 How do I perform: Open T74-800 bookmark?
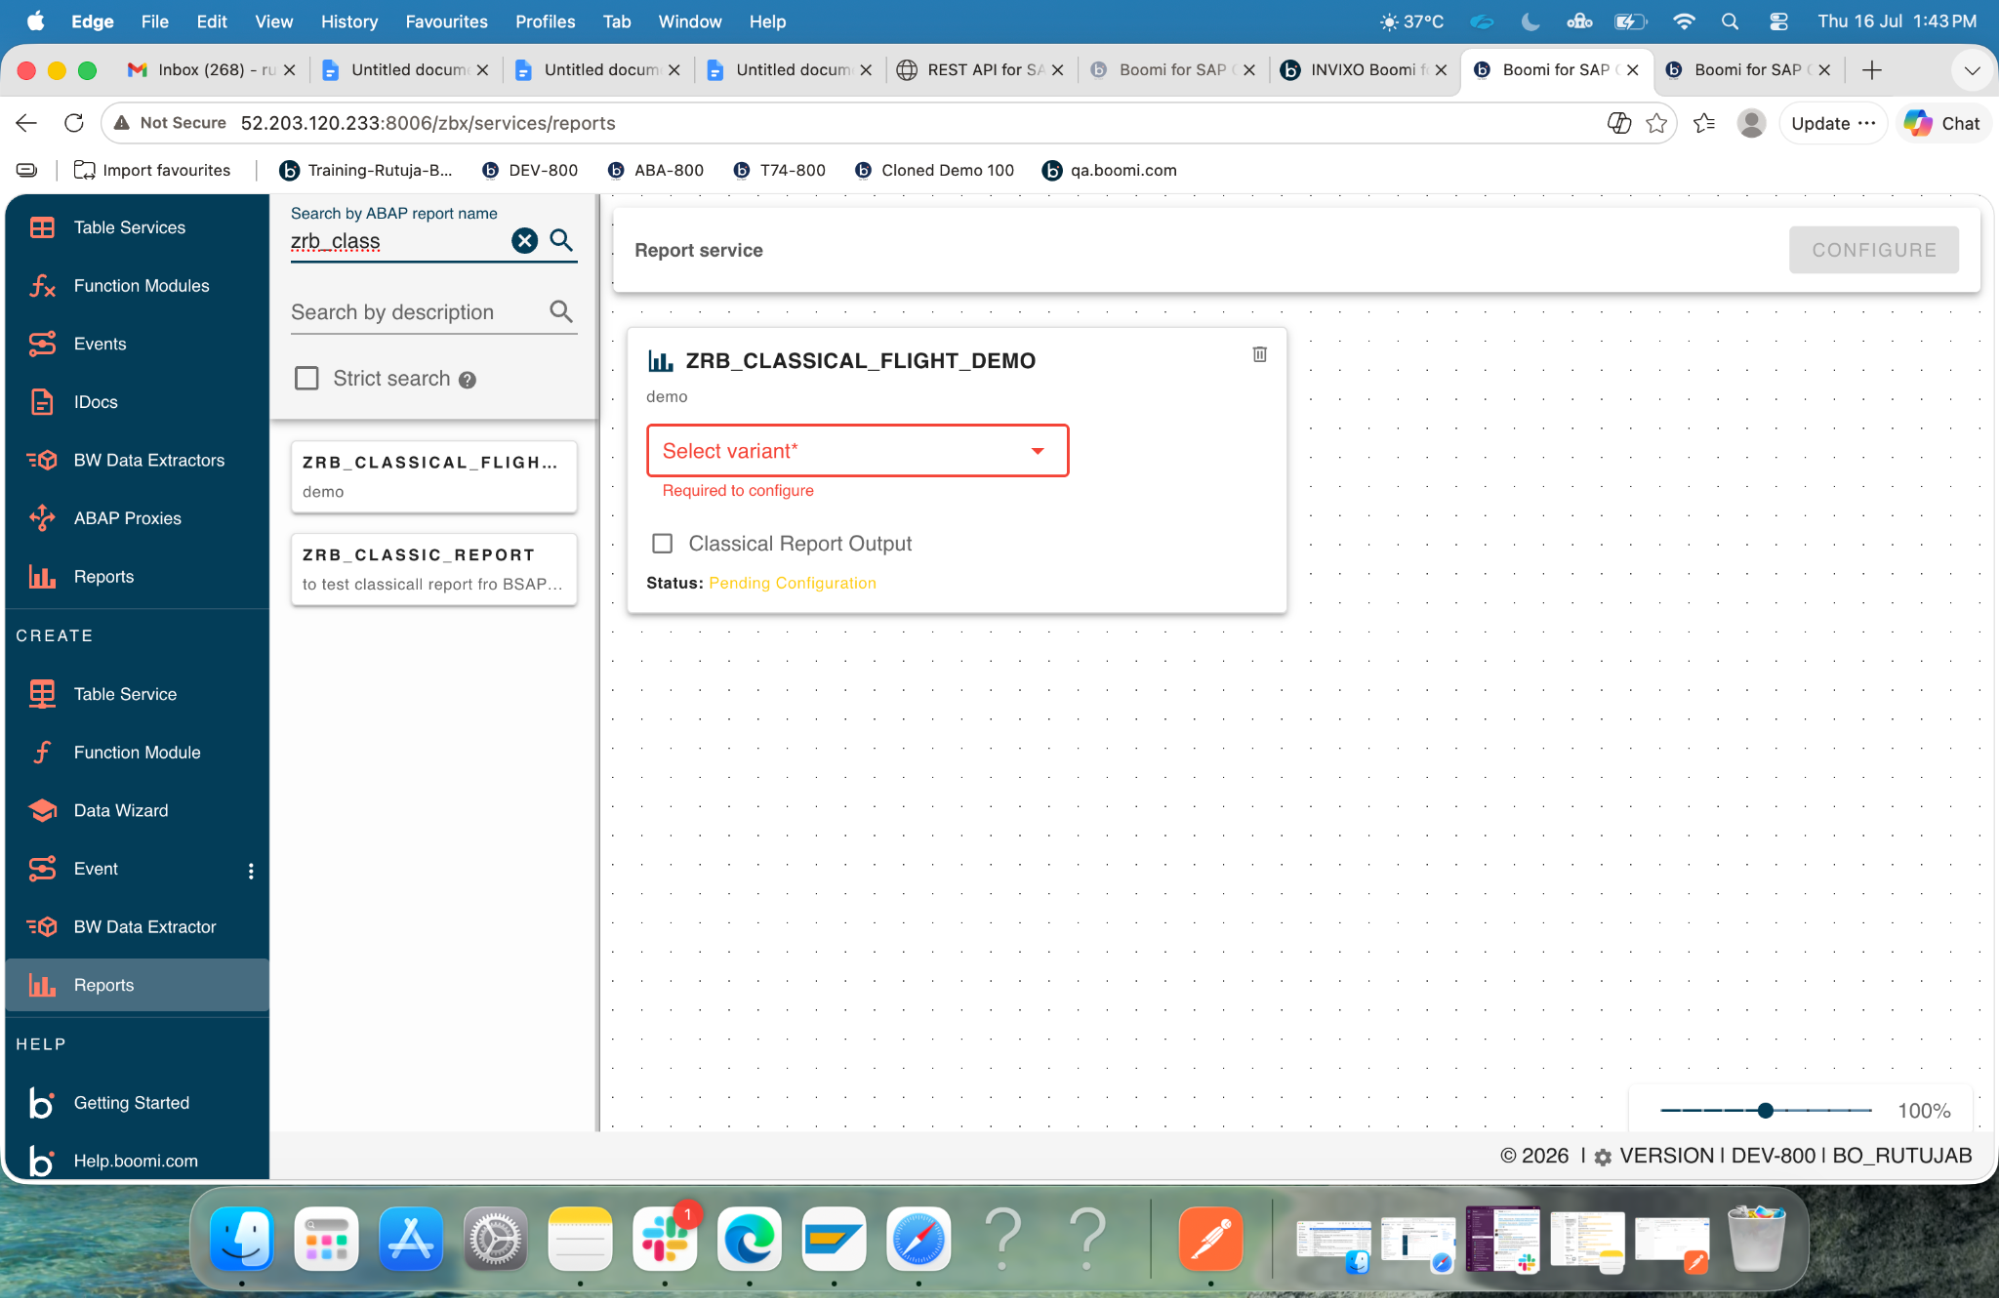(x=779, y=171)
